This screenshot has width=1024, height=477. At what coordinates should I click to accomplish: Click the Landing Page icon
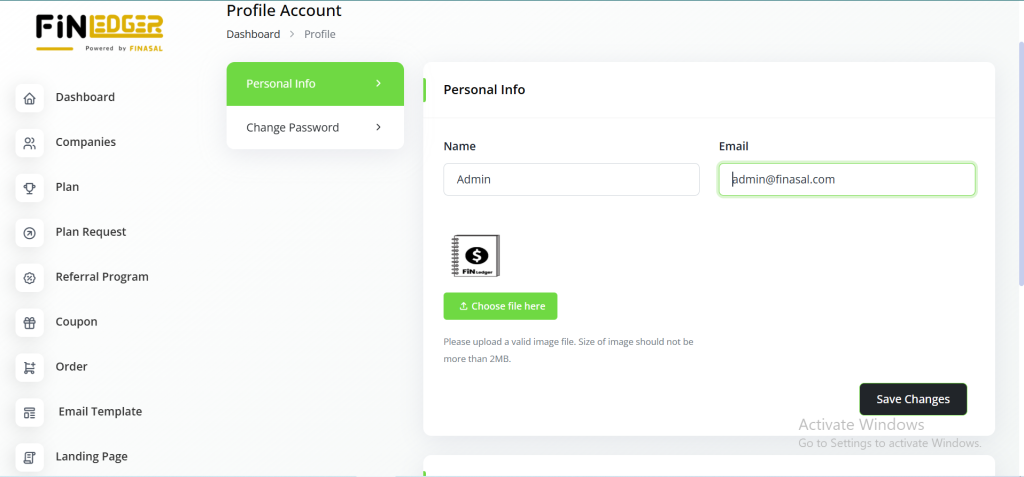(30, 457)
